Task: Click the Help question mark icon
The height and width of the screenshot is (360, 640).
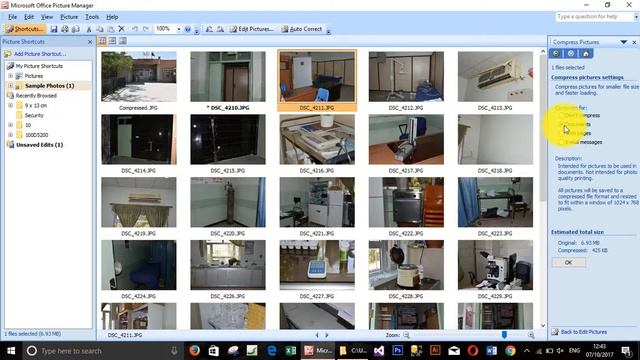Action: tap(188, 29)
